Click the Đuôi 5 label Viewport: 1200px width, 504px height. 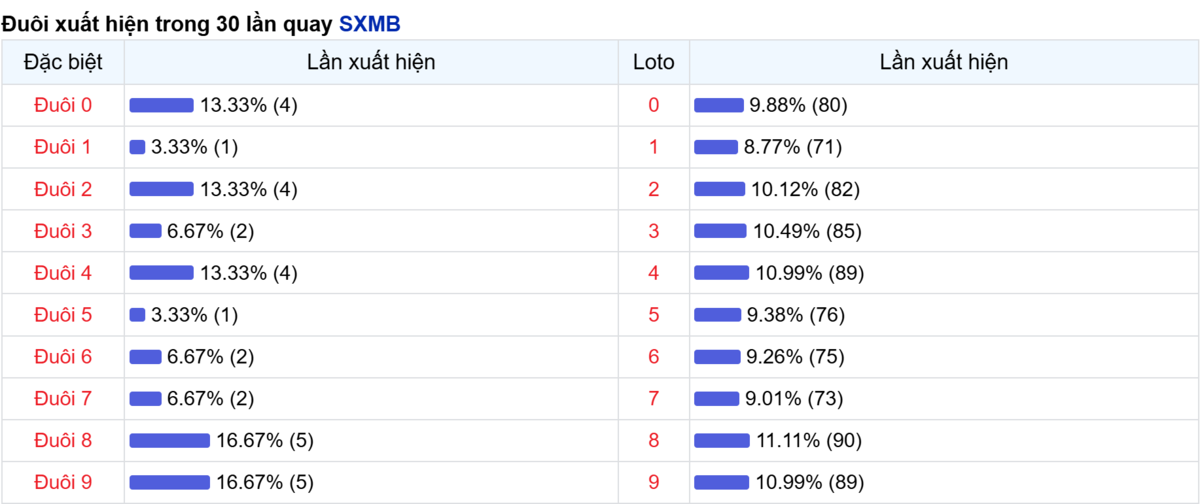coord(63,315)
